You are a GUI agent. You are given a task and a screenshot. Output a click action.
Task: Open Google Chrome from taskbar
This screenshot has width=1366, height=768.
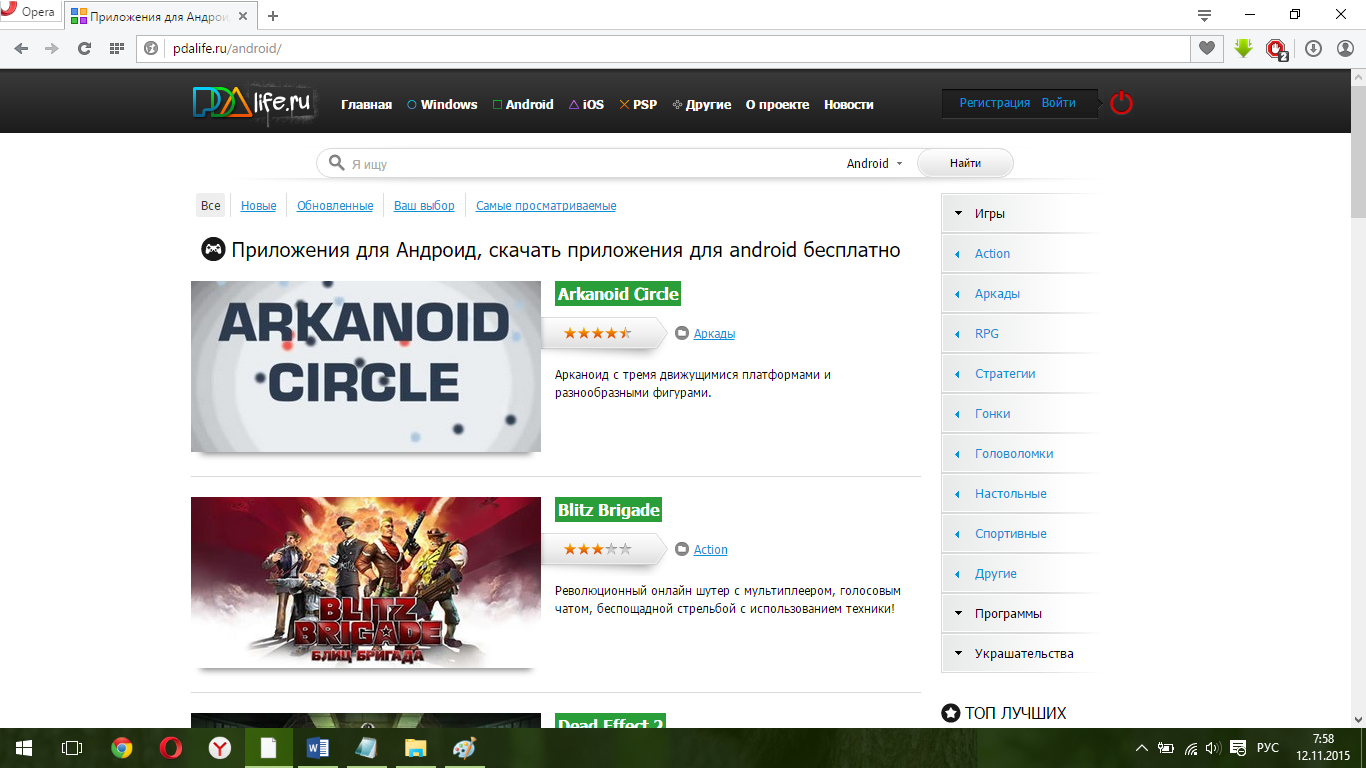point(122,748)
